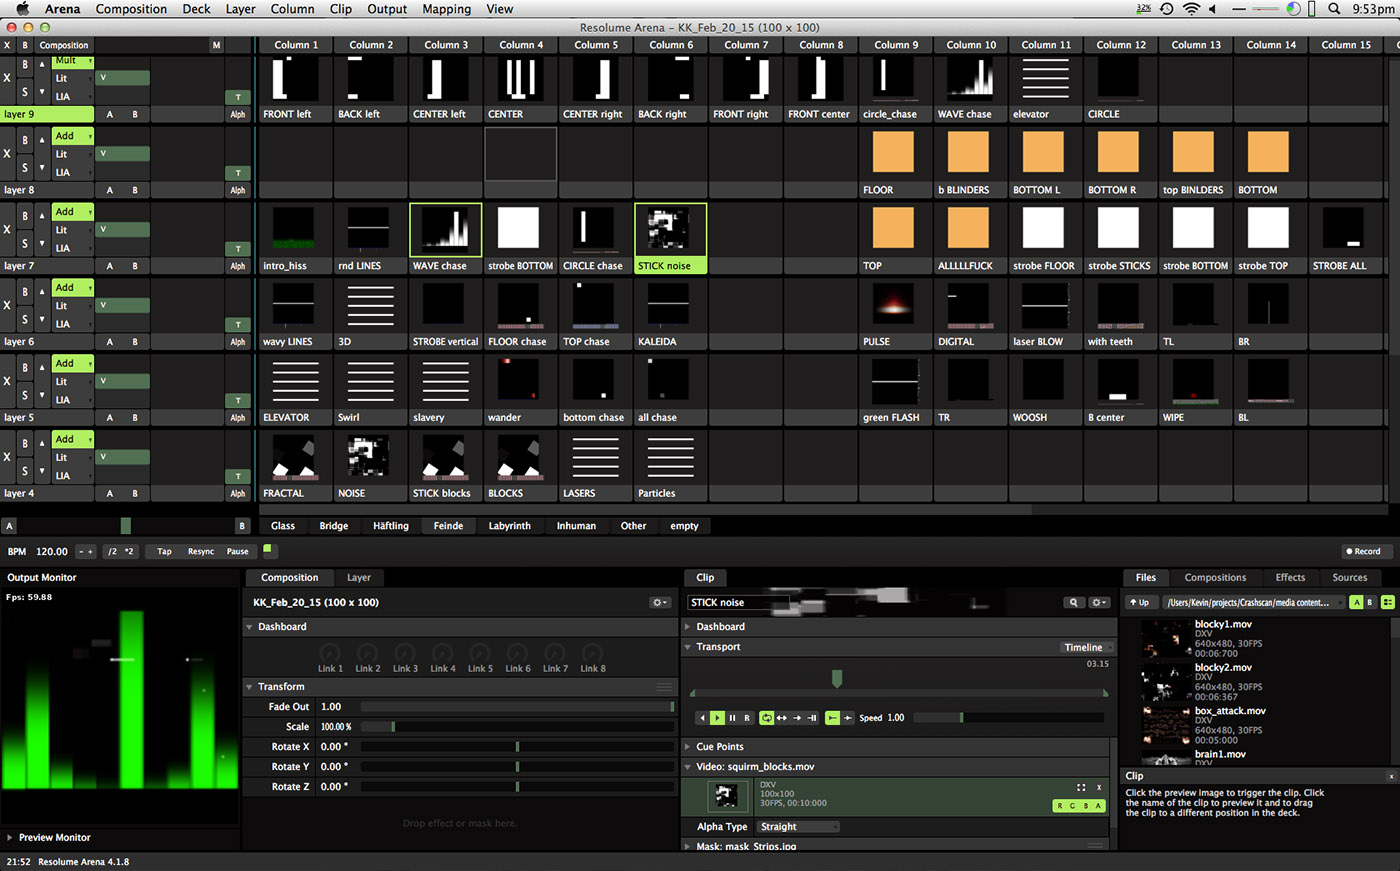Click the A/B crossfader slider handle

[125, 526]
